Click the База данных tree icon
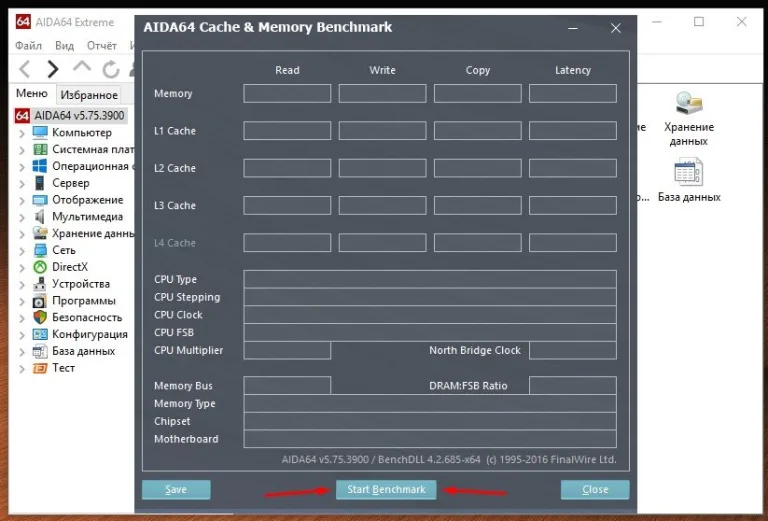The image size is (768, 521). 40,351
